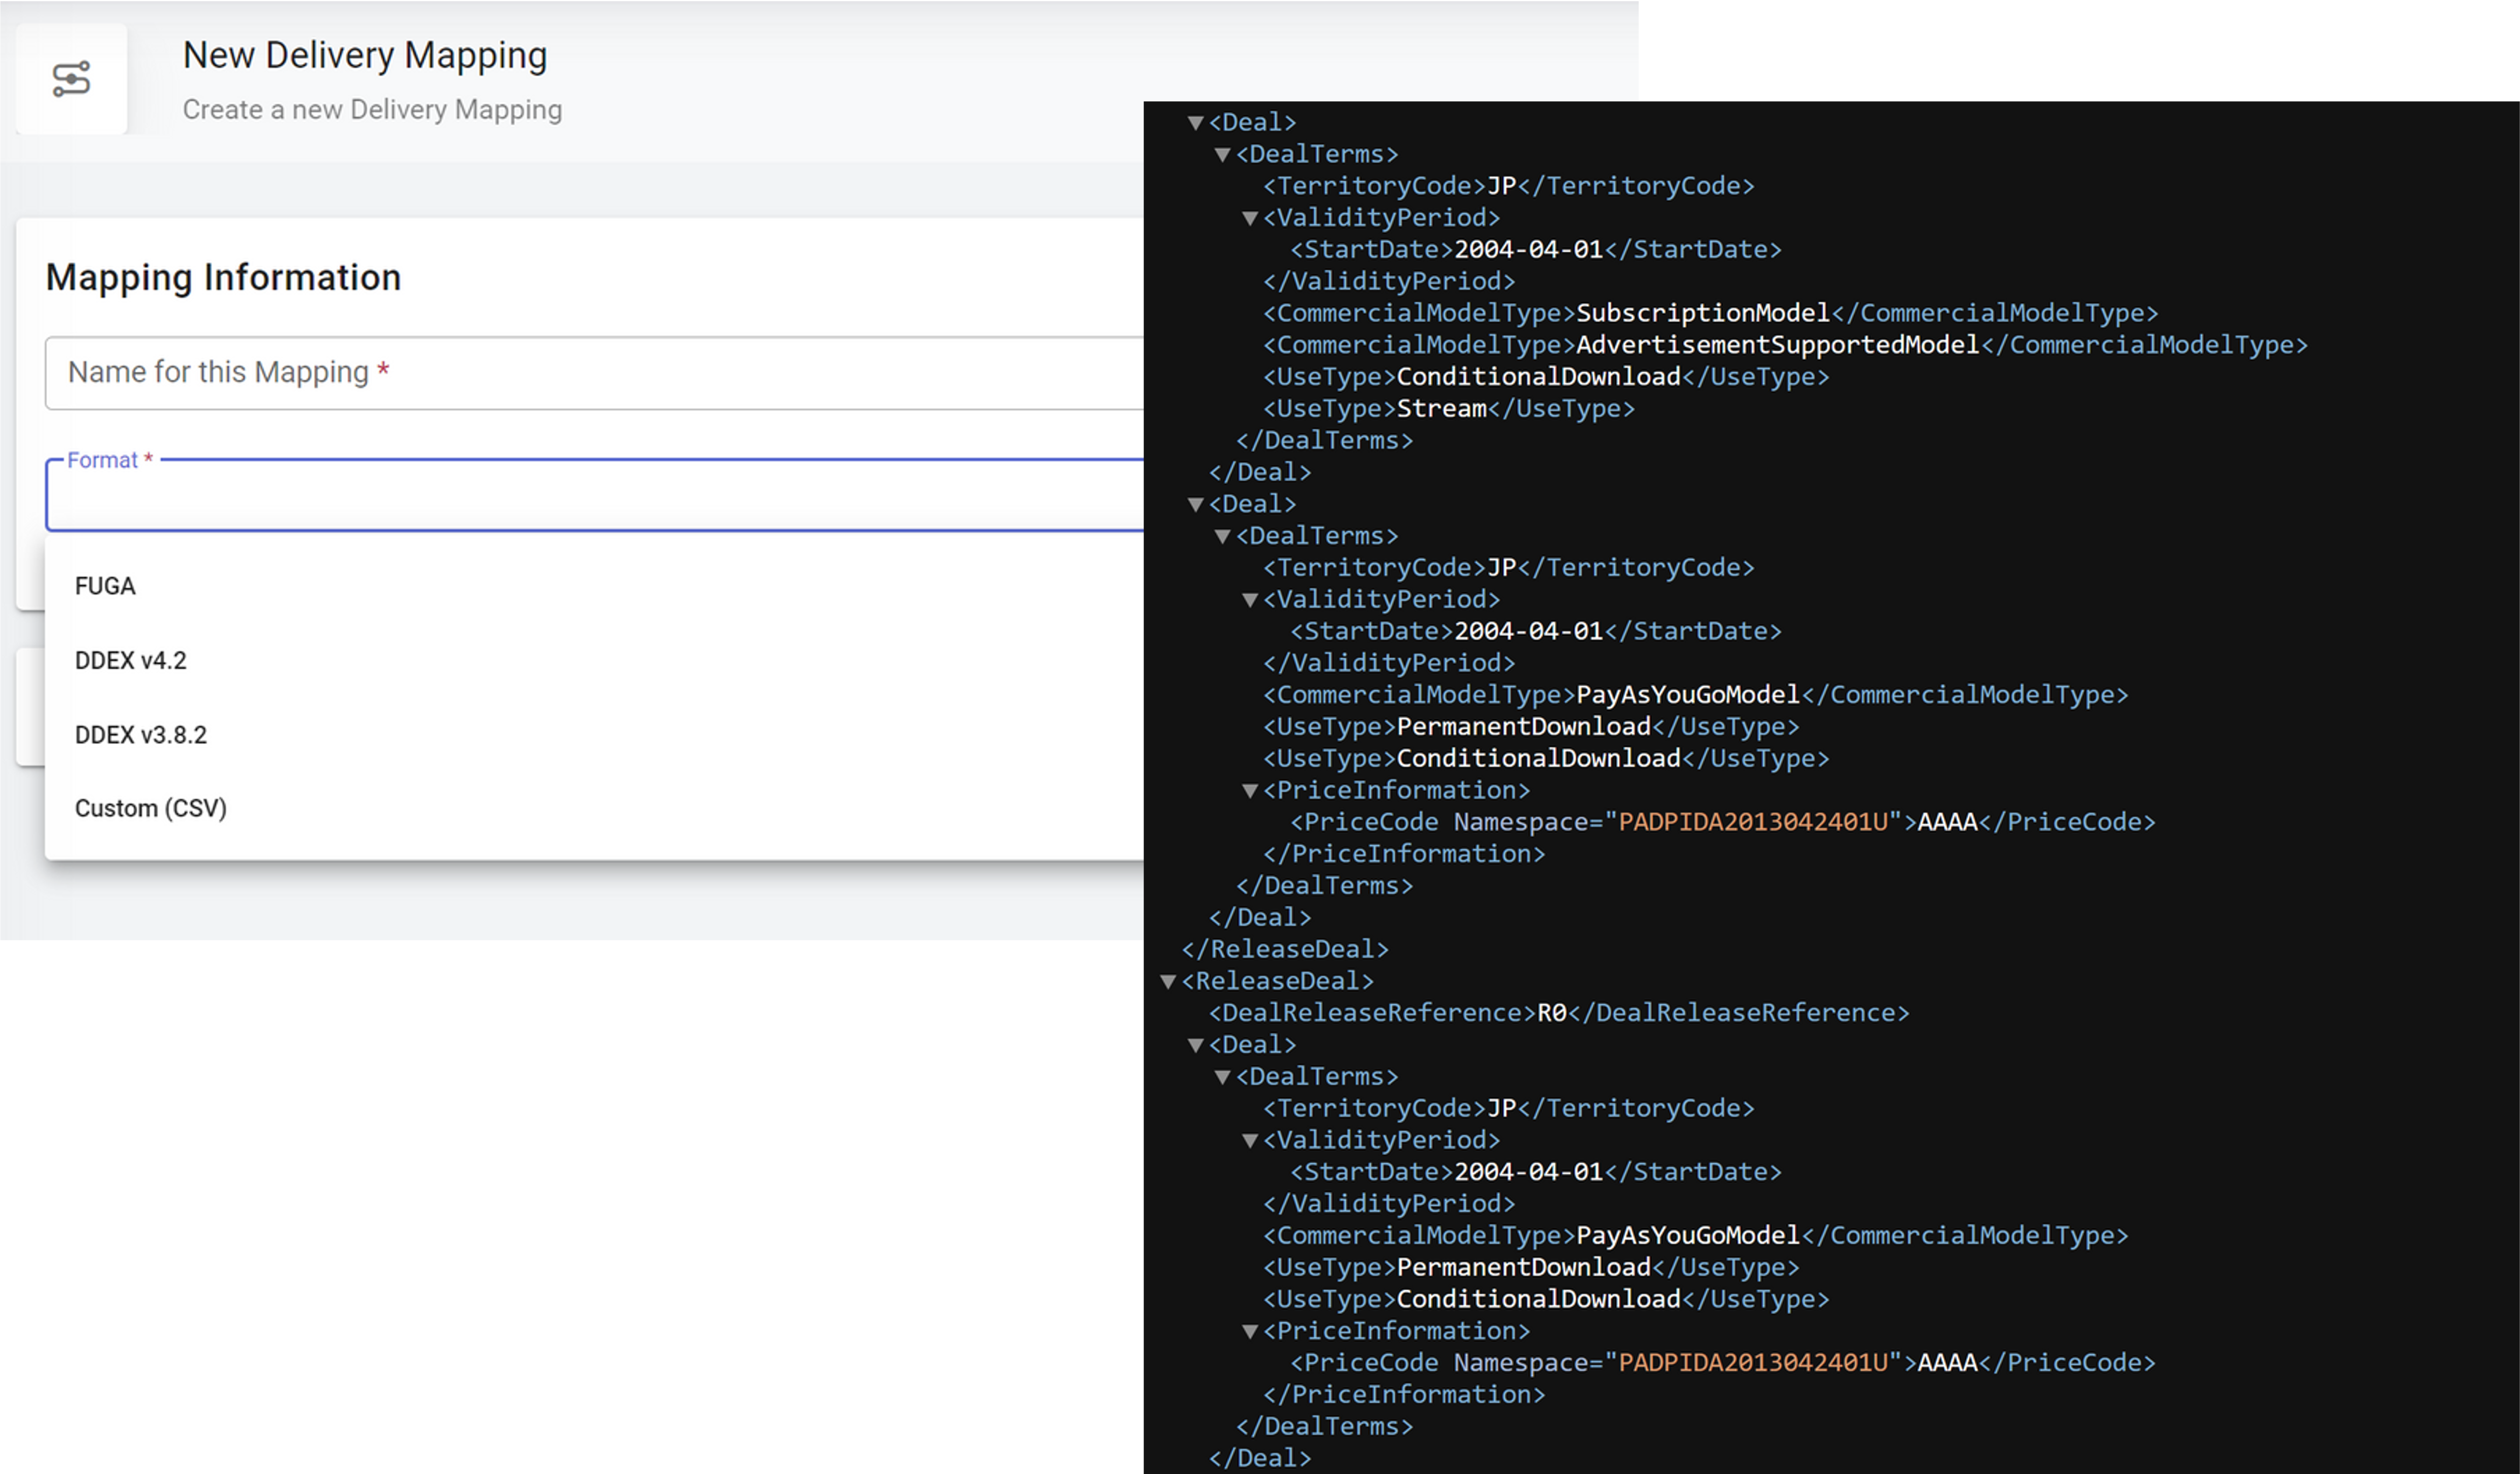The height and width of the screenshot is (1474, 2520).
Task: Collapse the first ValidityPeriod triangle
Action: (x=1249, y=218)
